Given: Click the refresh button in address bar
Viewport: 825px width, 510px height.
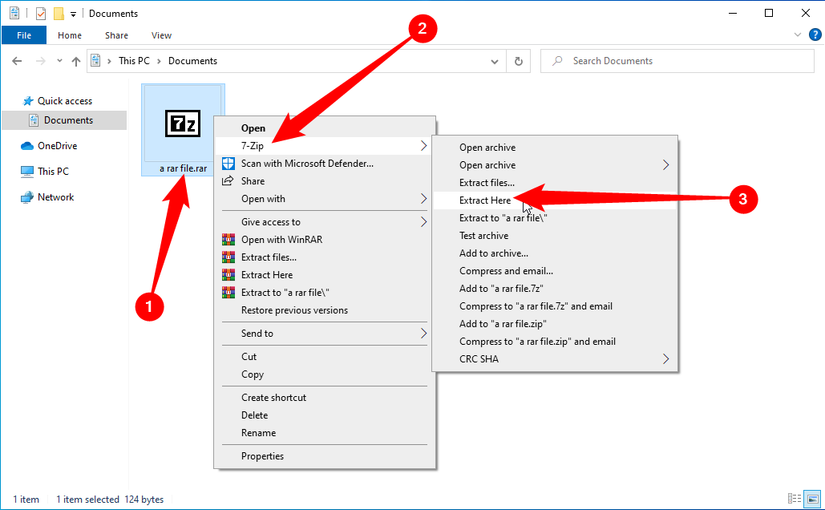Looking at the screenshot, I should point(518,61).
